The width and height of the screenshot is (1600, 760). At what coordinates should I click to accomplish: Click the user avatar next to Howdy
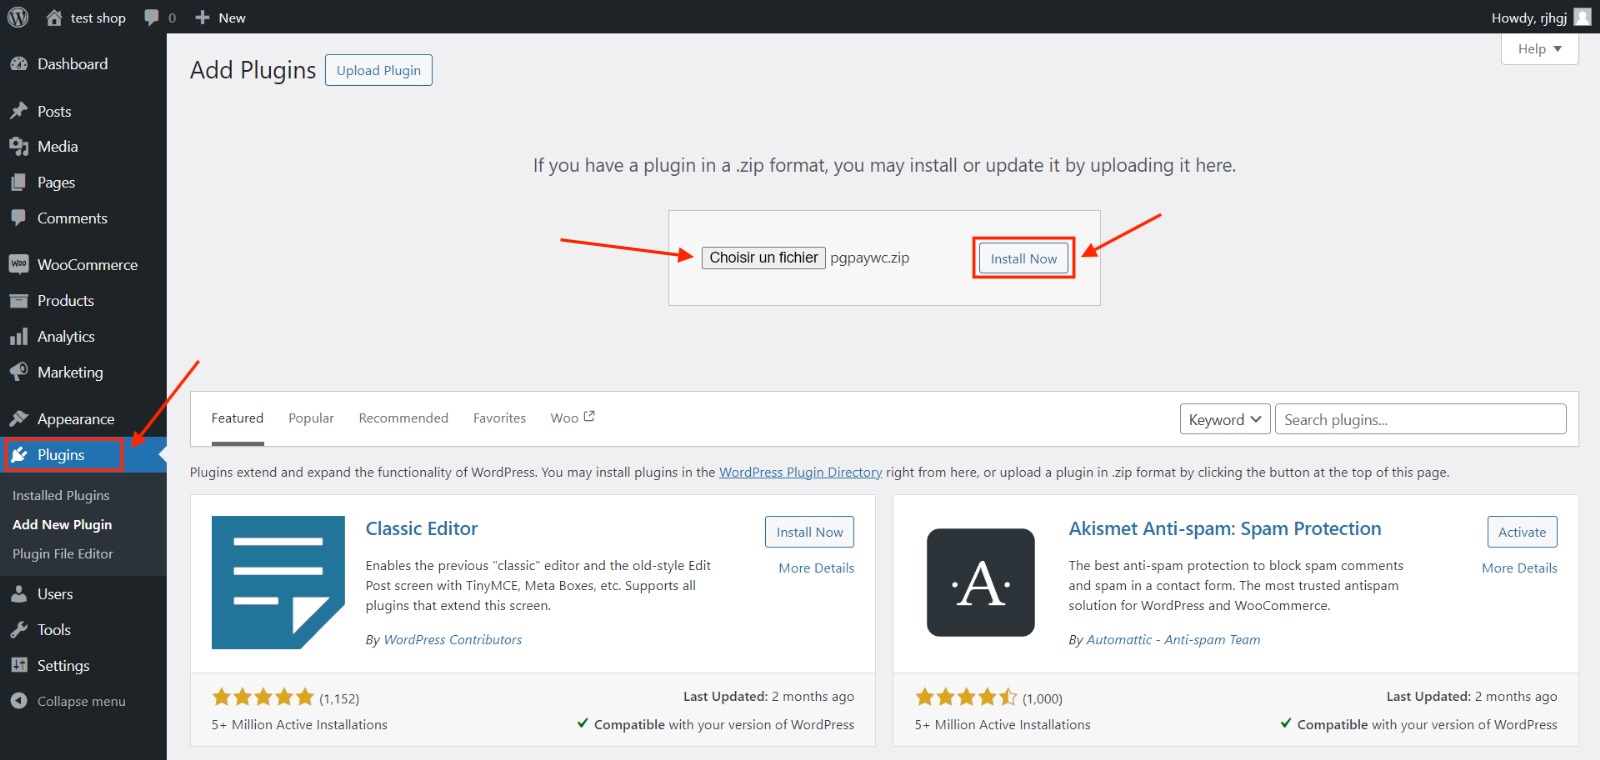[1582, 17]
